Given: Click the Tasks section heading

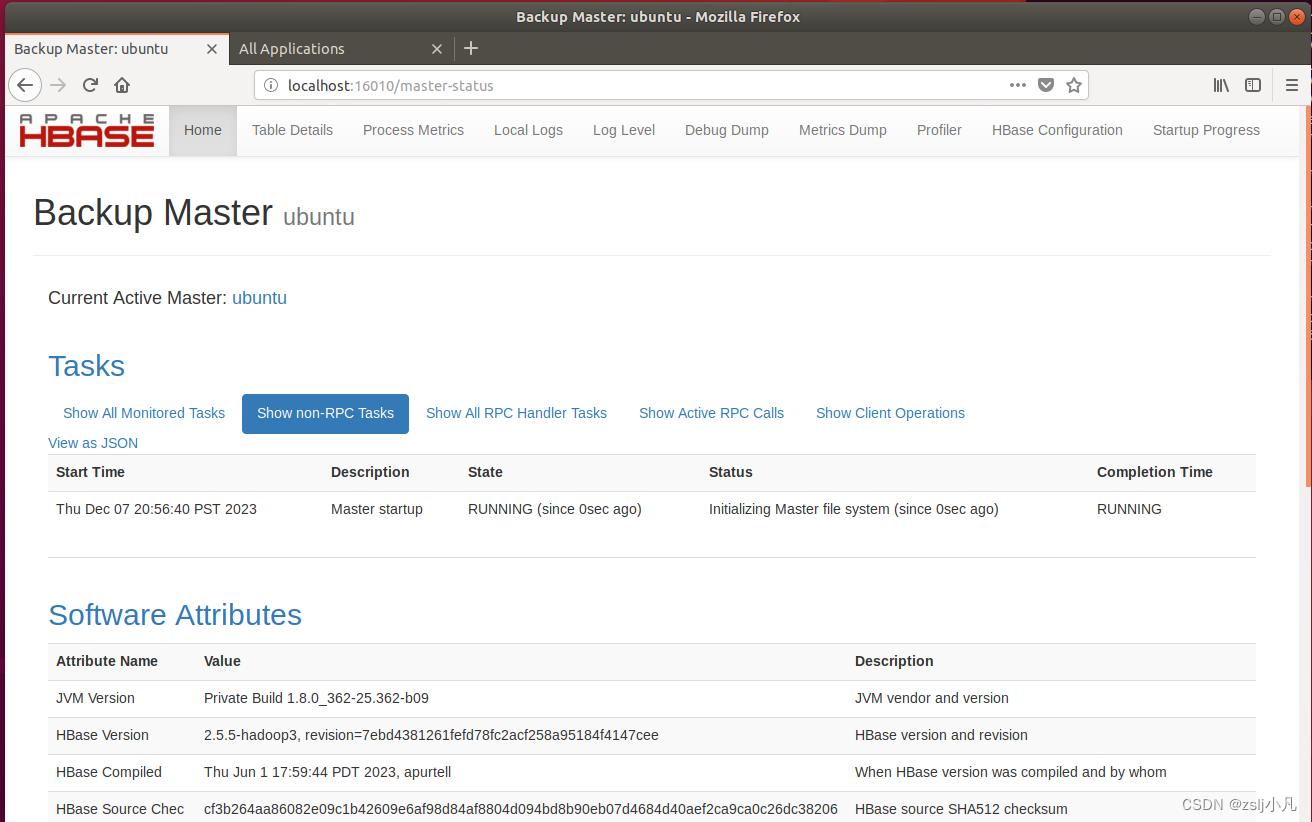Looking at the screenshot, I should click(87, 366).
